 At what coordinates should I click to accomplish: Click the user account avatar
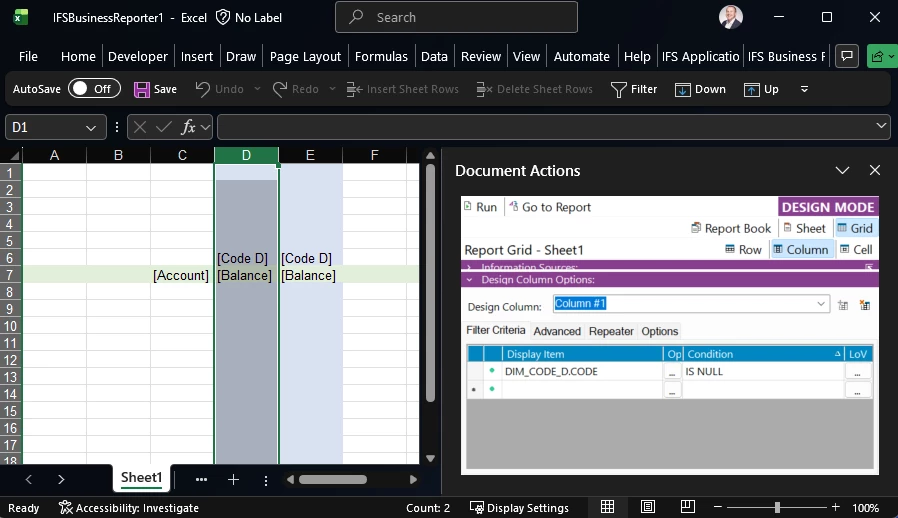point(731,17)
